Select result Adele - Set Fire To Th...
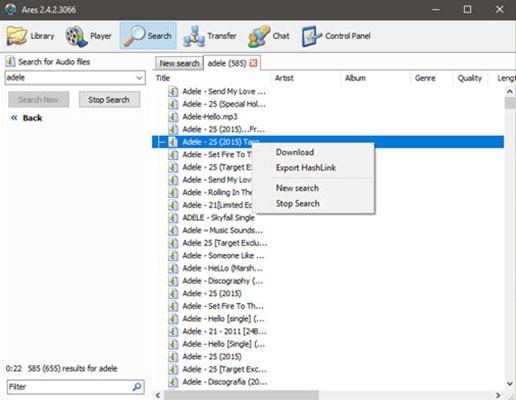 pyautogui.click(x=223, y=306)
